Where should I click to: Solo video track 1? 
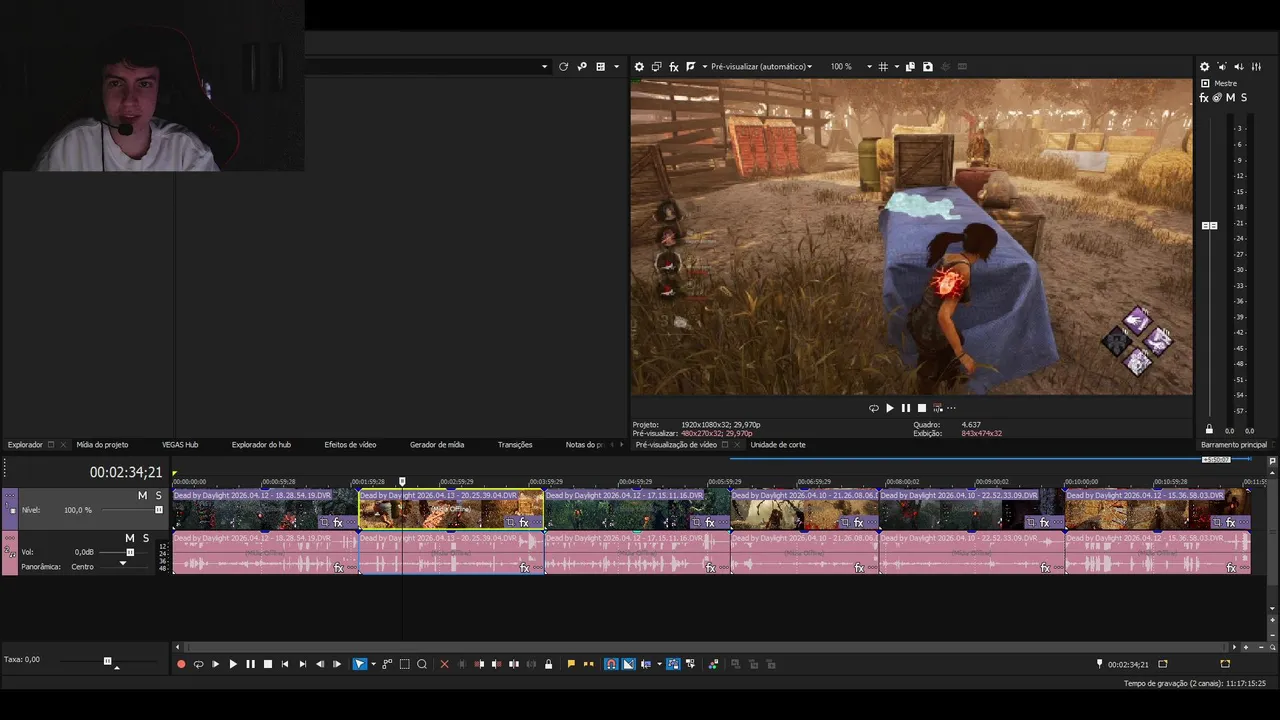tap(158, 496)
